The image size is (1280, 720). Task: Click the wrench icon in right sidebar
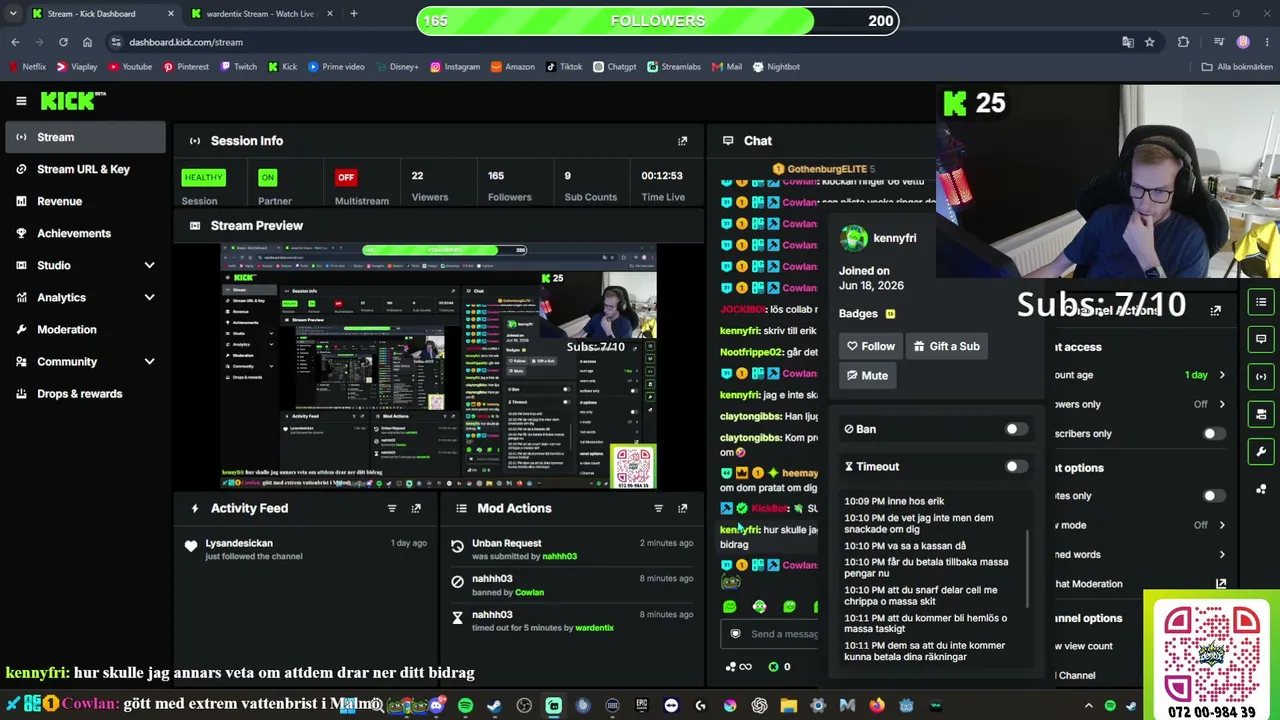(1261, 452)
